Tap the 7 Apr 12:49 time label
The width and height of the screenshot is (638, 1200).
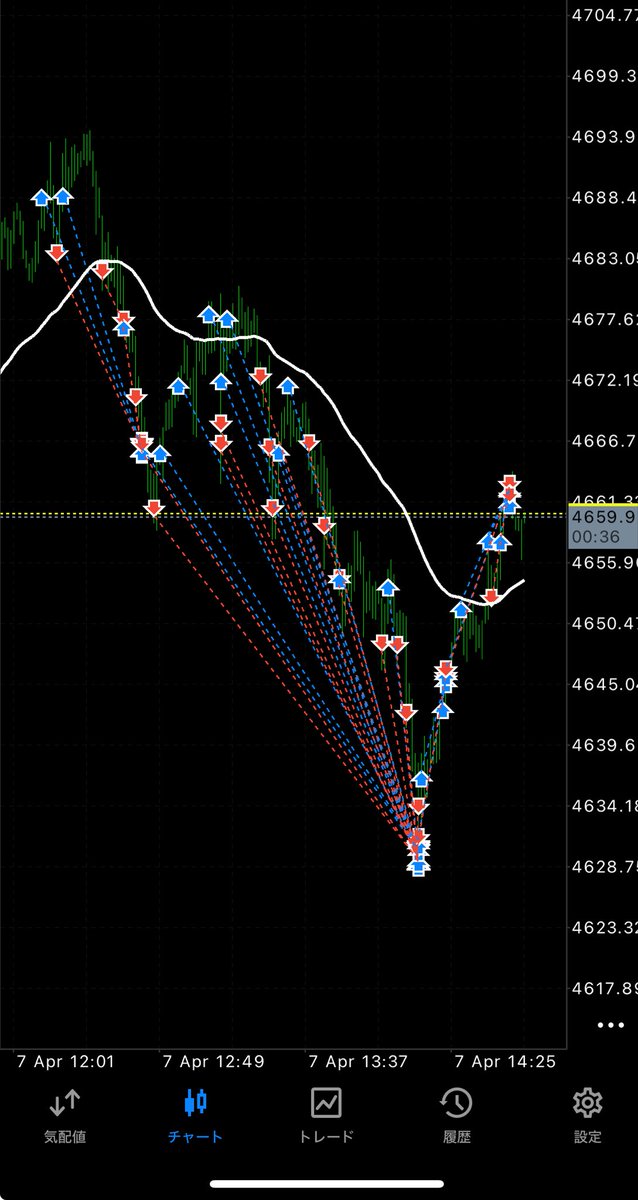tap(213, 1061)
